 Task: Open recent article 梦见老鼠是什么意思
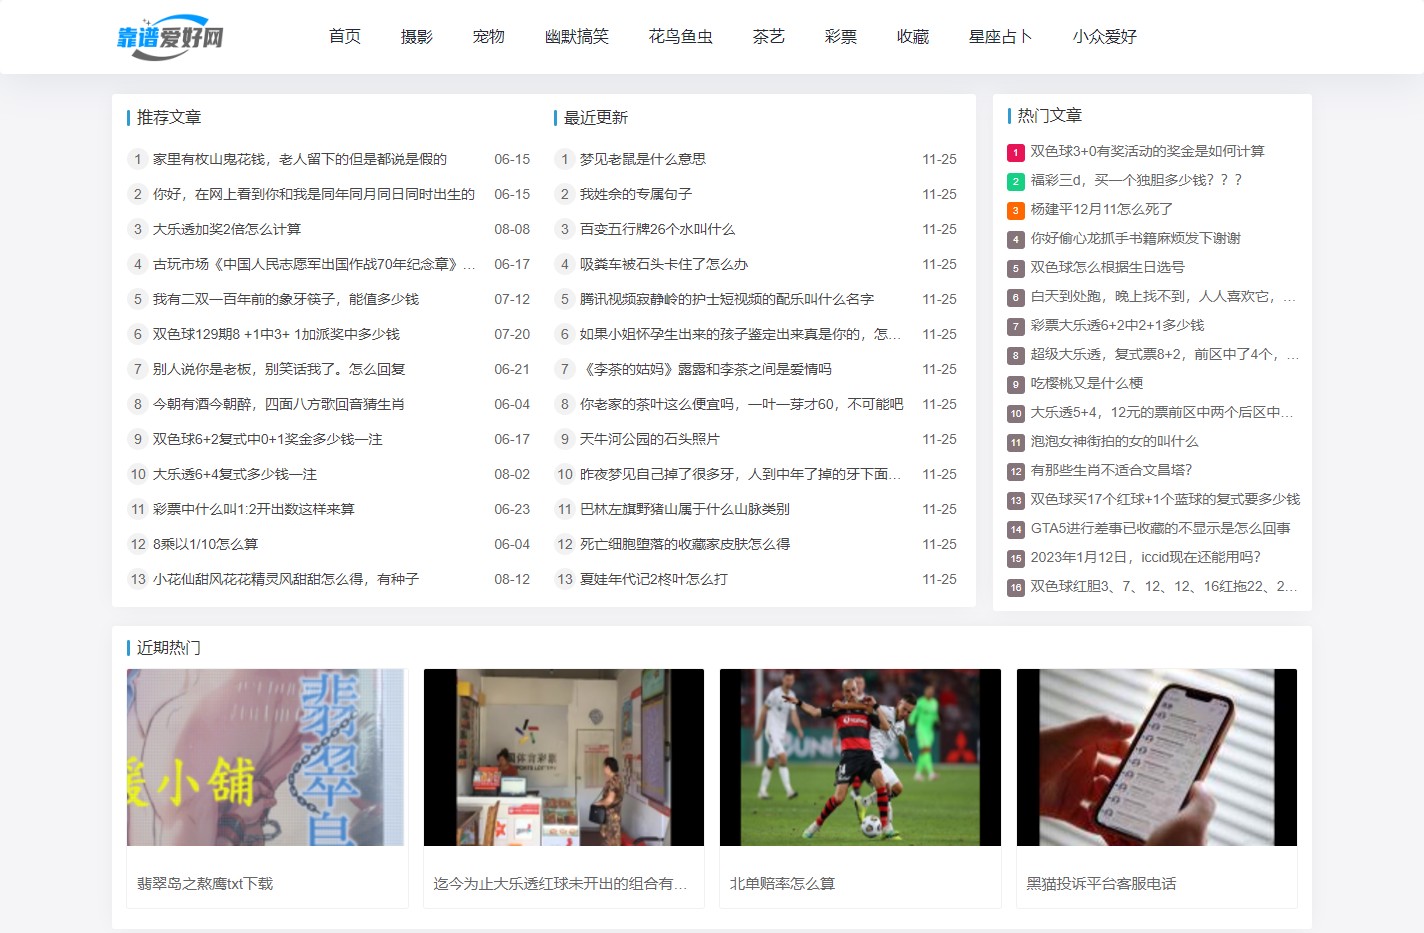click(643, 159)
